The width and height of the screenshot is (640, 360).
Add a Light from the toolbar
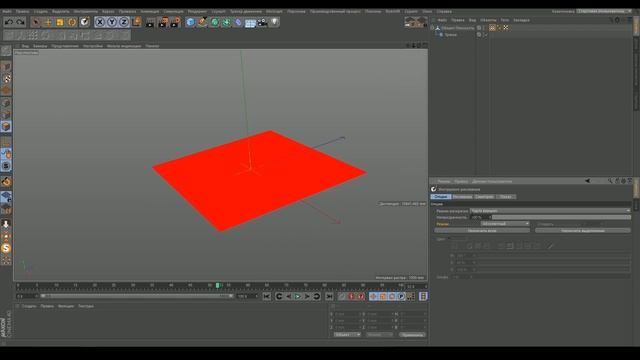click(x=274, y=22)
